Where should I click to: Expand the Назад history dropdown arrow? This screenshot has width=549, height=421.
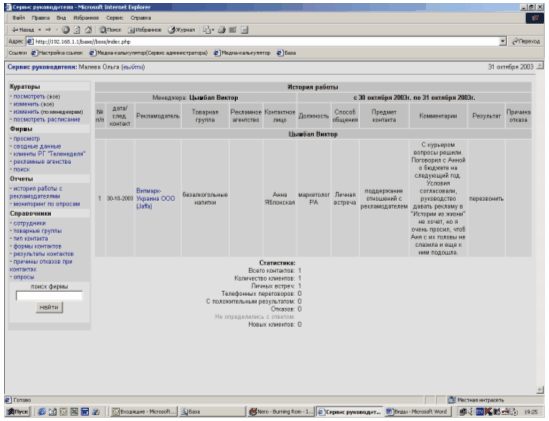coord(40,30)
